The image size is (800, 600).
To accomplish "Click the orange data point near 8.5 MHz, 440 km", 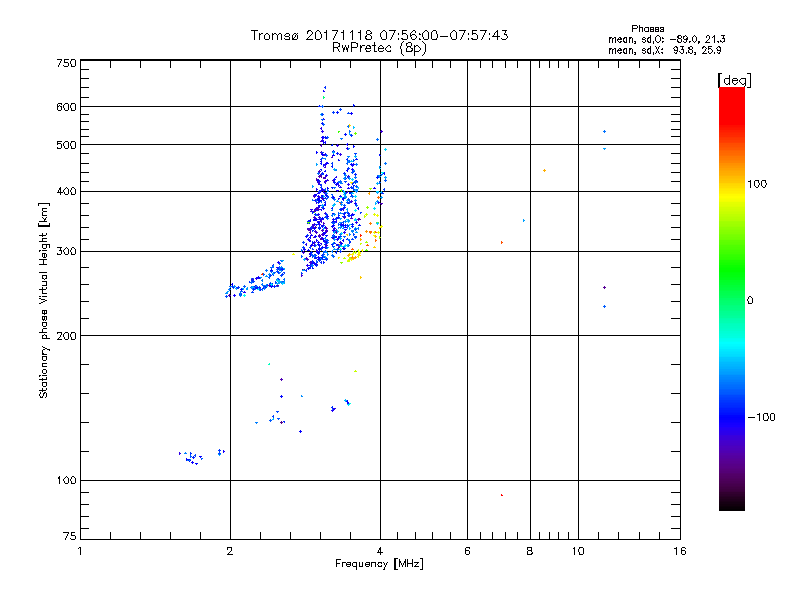I will (x=544, y=170).
